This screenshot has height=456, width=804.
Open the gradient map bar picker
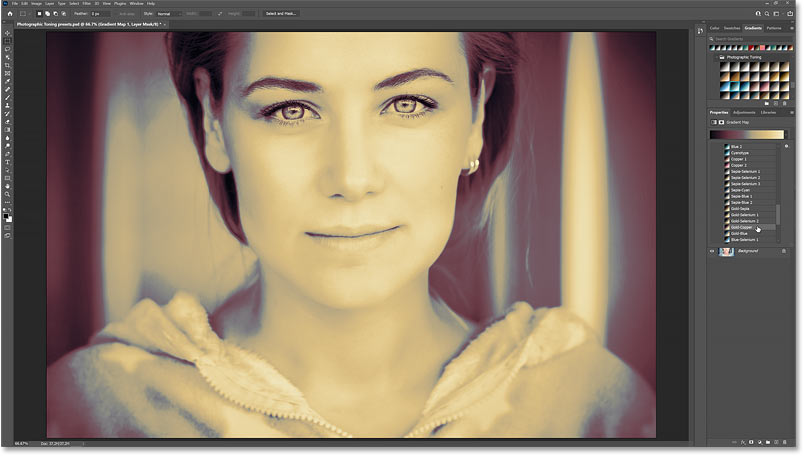tap(746, 134)
